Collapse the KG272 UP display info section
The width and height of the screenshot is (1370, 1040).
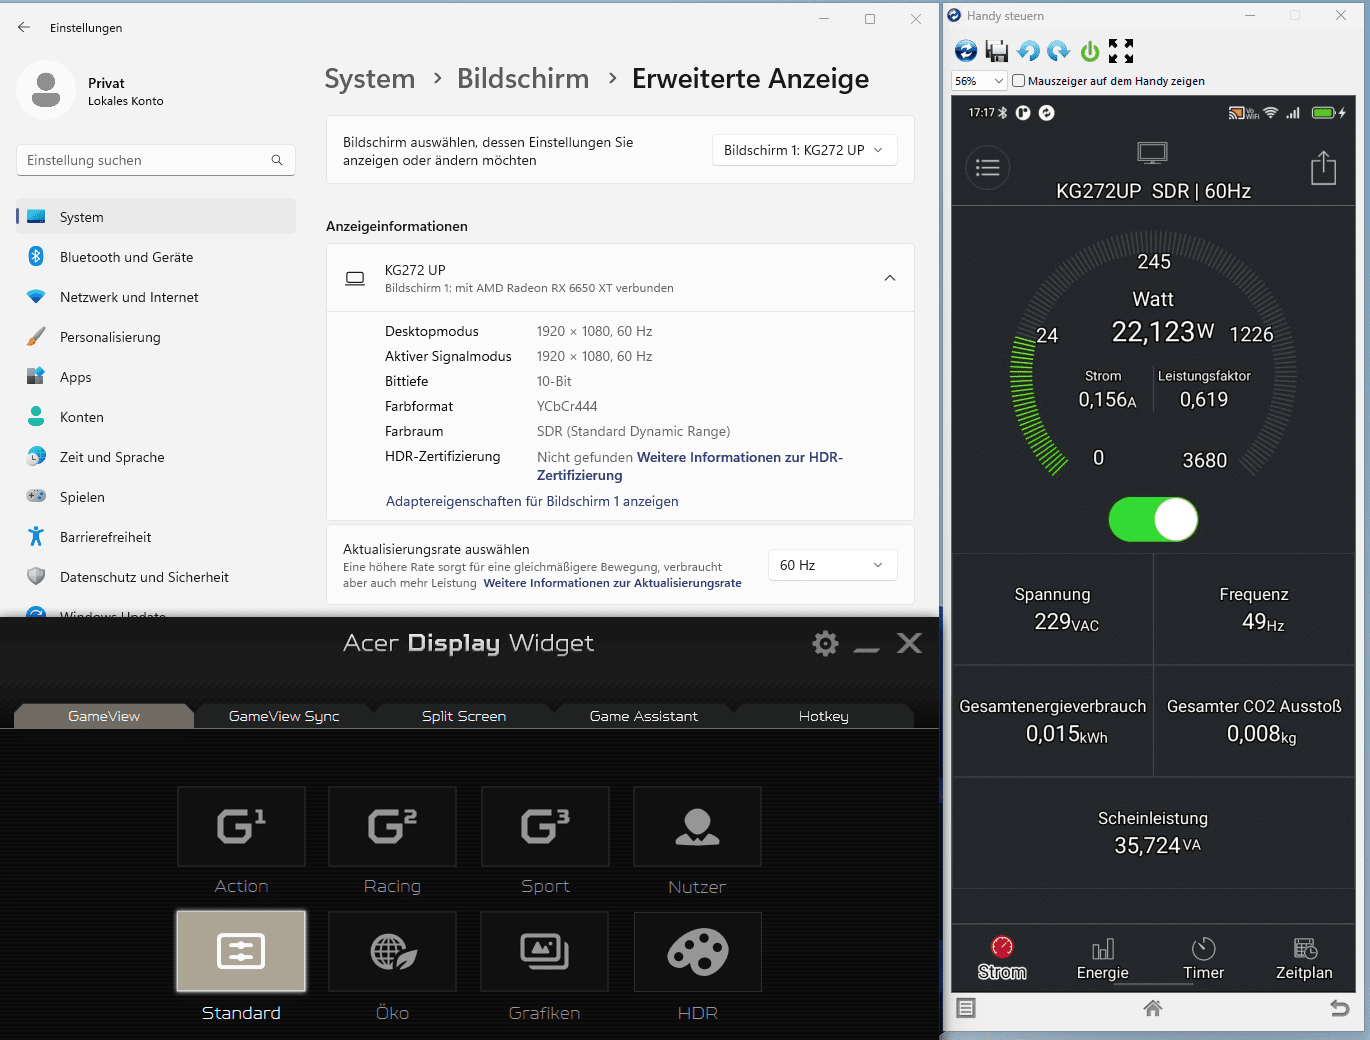pyautogui.click(x=890, y=278)
